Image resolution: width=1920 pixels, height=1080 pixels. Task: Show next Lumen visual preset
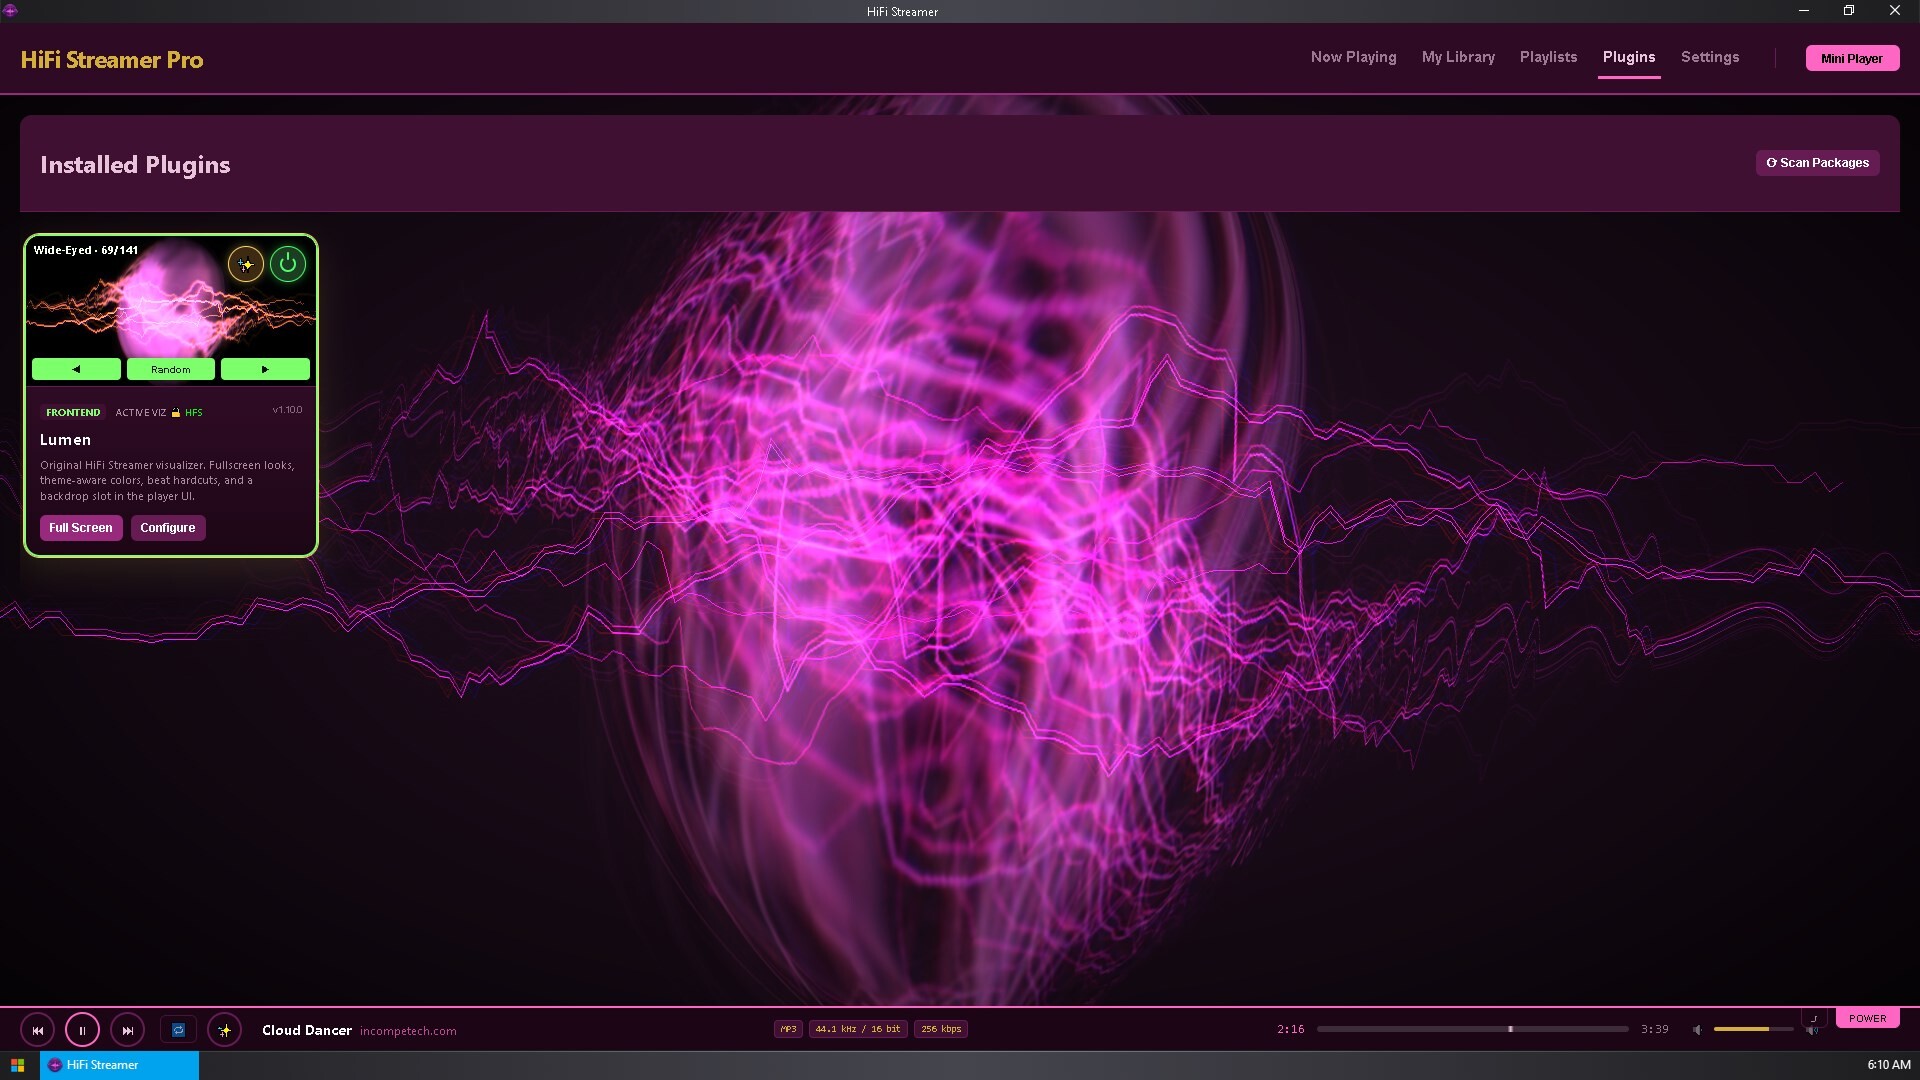click(x=265, y=369)
